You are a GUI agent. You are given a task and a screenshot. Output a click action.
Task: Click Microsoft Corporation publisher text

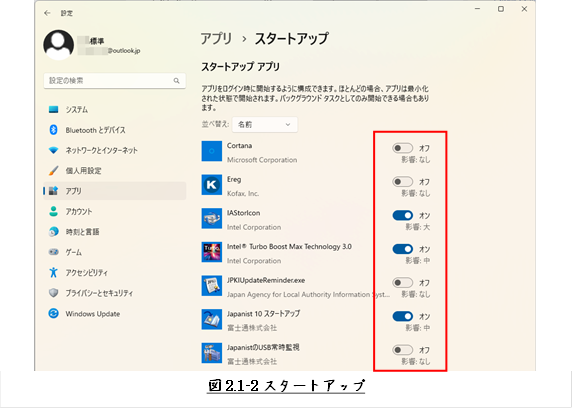pyautogui.click(x=262, y=160)
